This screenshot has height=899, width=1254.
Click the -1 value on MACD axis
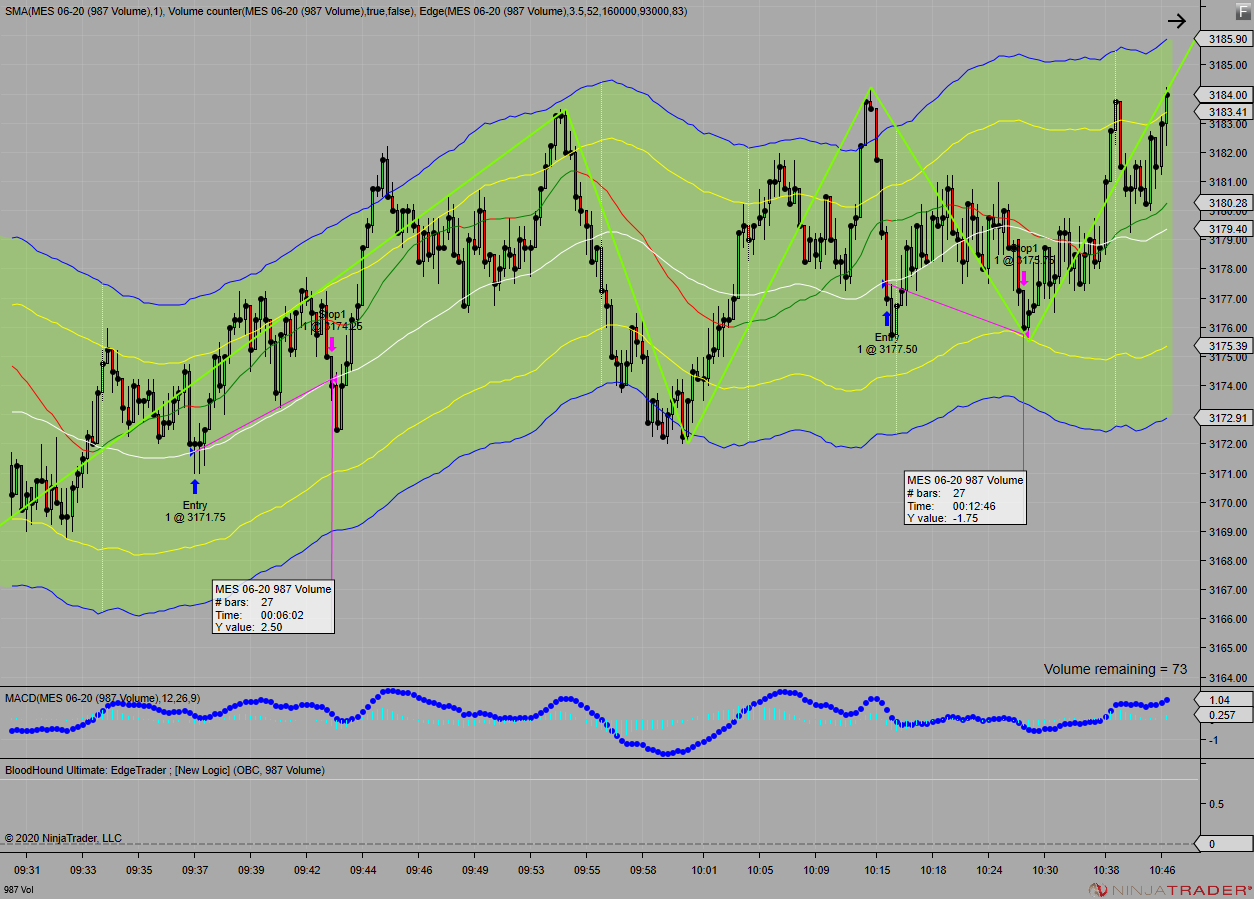[x=1213, y=740]
